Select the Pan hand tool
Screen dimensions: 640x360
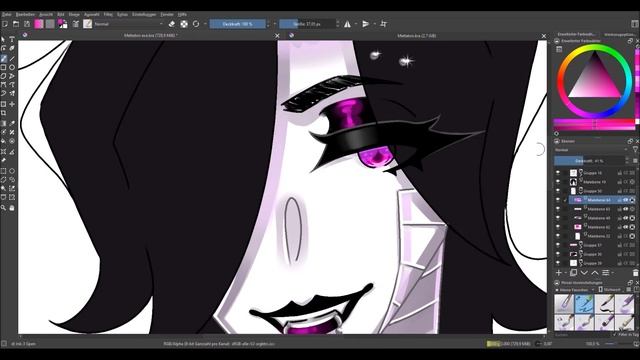[x=12, y=208]
